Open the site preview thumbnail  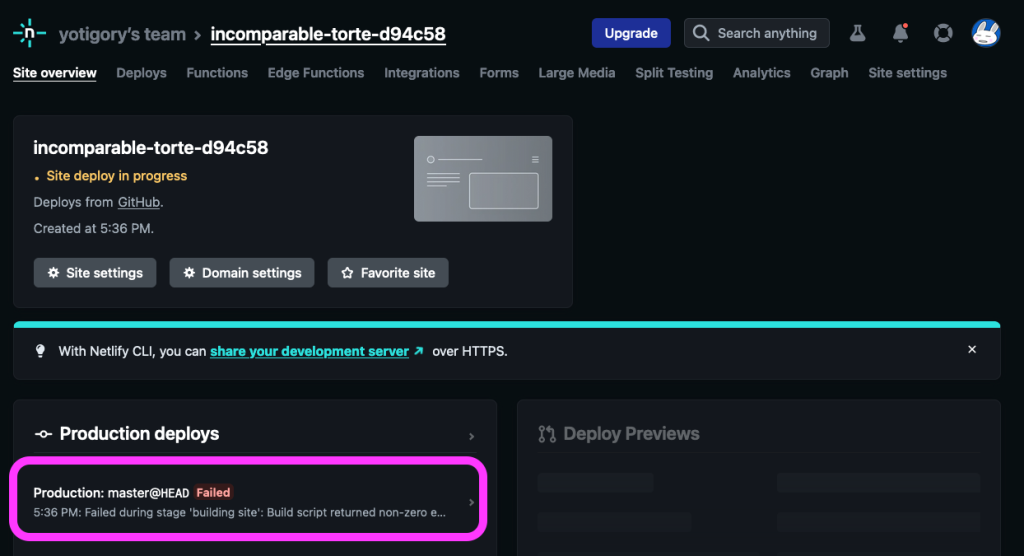(x=483, y=178)
